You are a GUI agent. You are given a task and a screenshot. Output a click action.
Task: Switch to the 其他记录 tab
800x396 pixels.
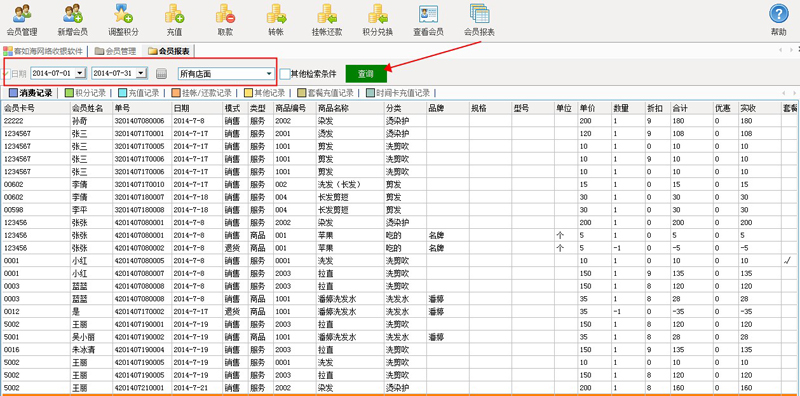pos(265,93)
